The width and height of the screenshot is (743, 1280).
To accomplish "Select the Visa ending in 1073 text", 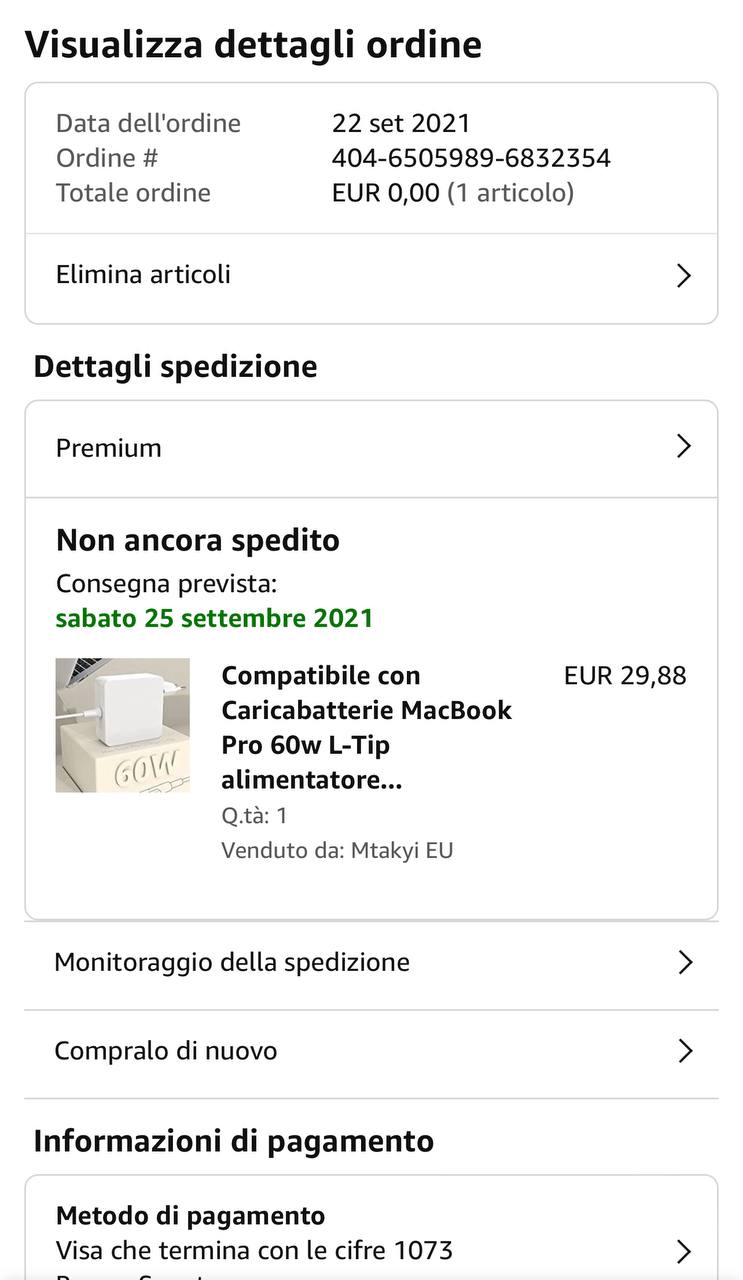I will coord(254,1250).
